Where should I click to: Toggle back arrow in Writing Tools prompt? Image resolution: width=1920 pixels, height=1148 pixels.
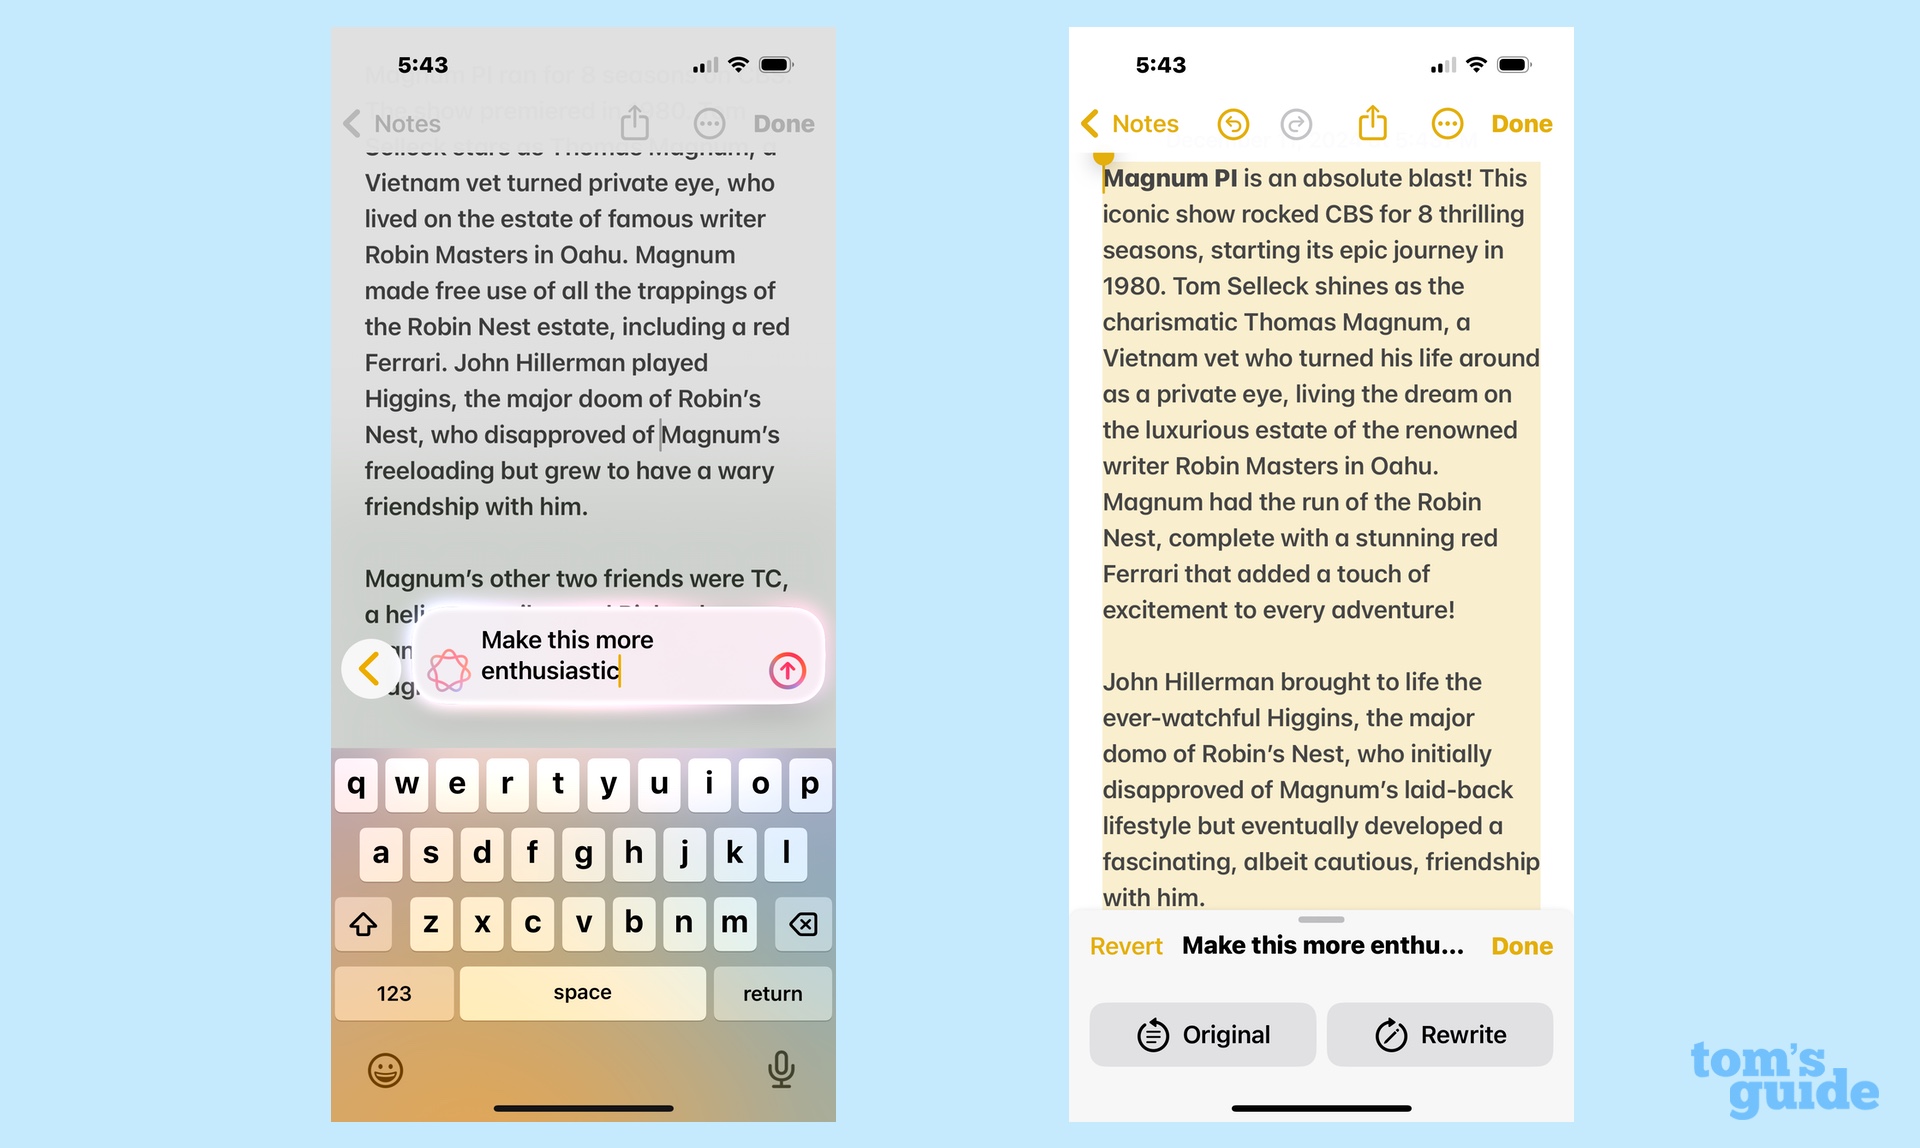click(372, 670)
